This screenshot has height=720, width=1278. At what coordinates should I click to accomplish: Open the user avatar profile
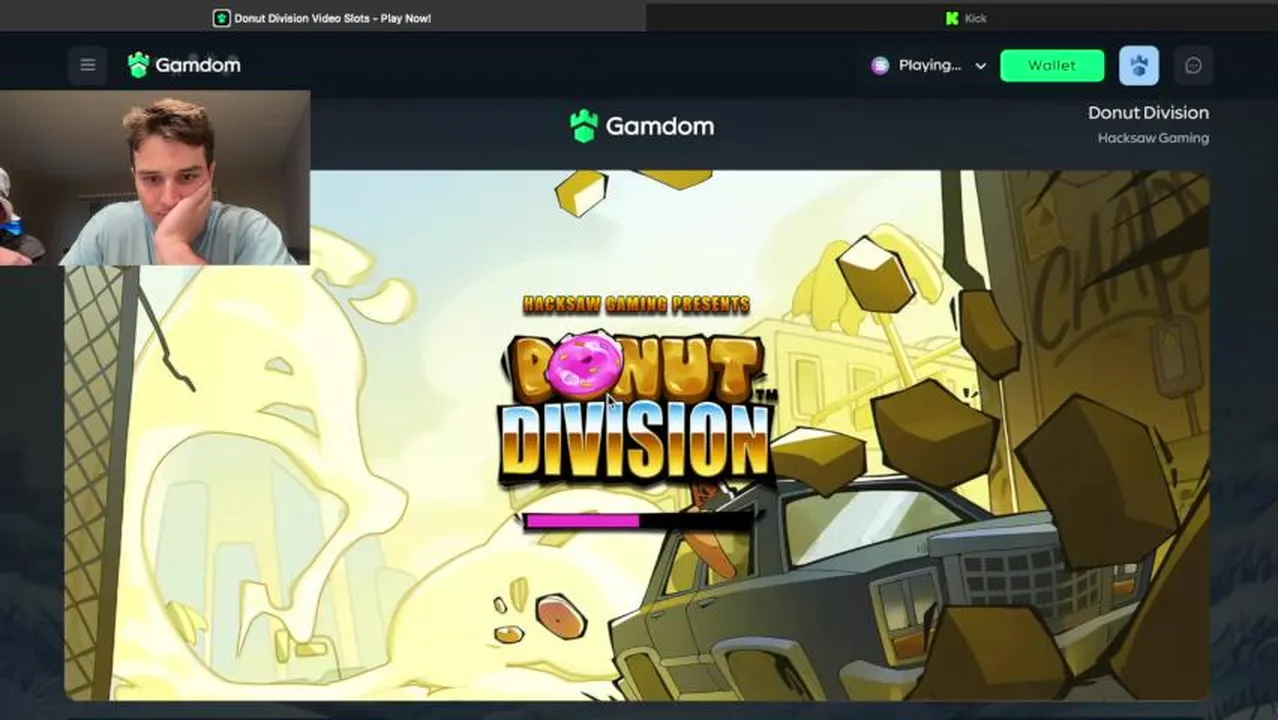(x=1139, y=65)
